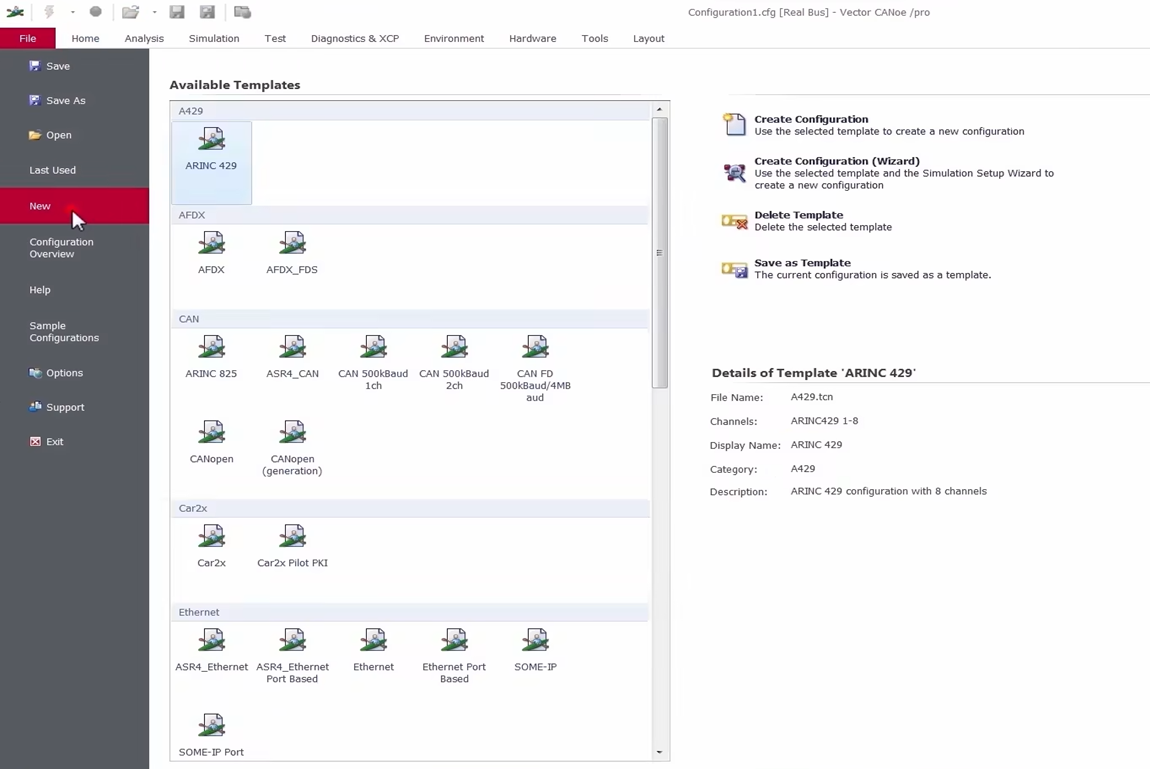This screenshot has height=769, width=1150.
Task: Select CAN 500kBaud 1ch template
Action: [x=373, y=363]
